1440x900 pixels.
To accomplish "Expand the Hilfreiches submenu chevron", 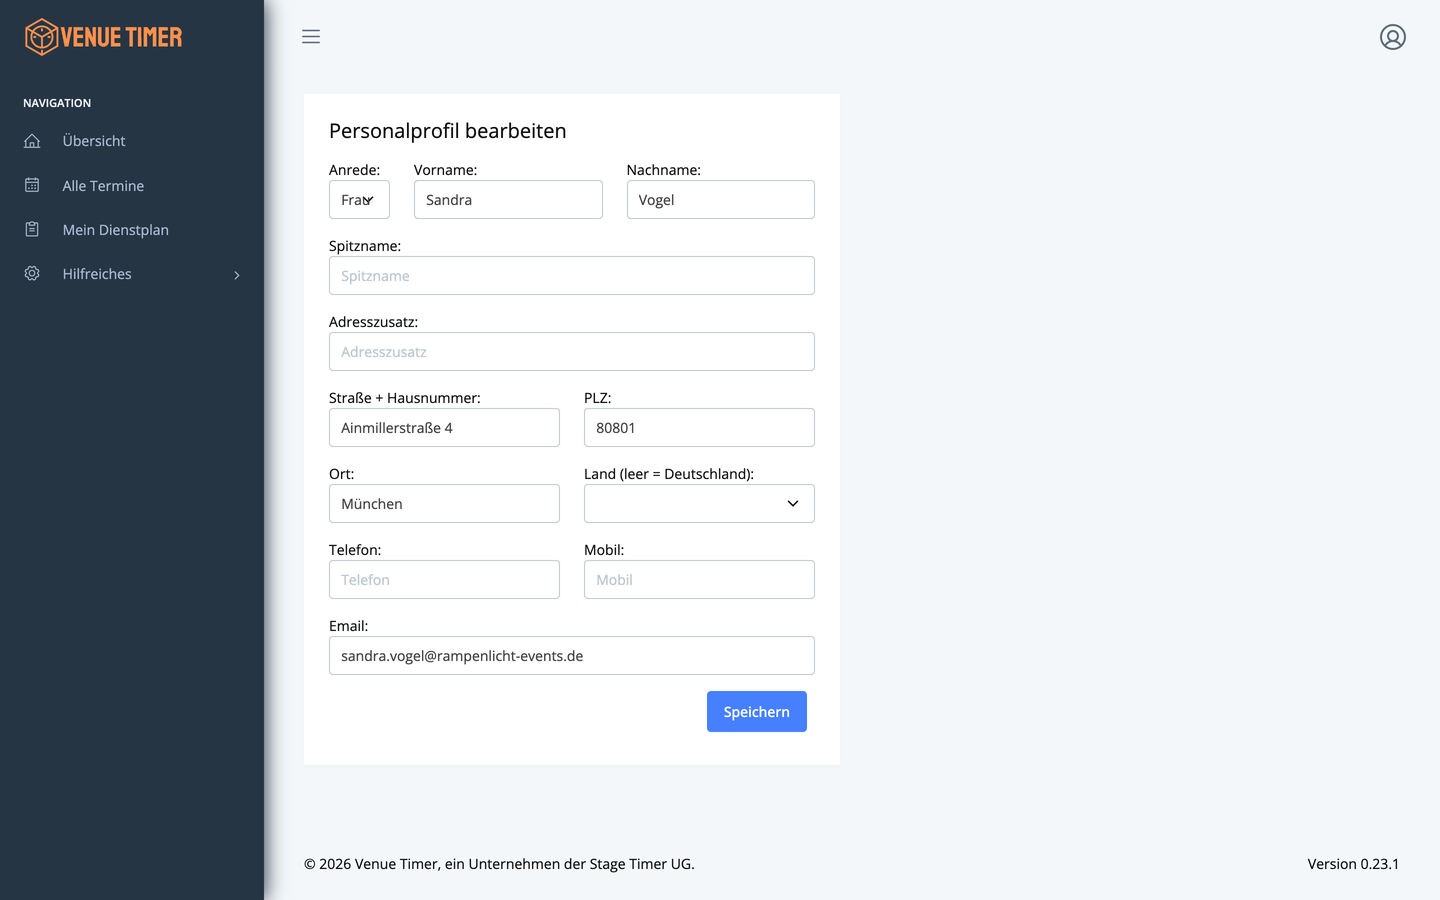I will click(237, 275).
